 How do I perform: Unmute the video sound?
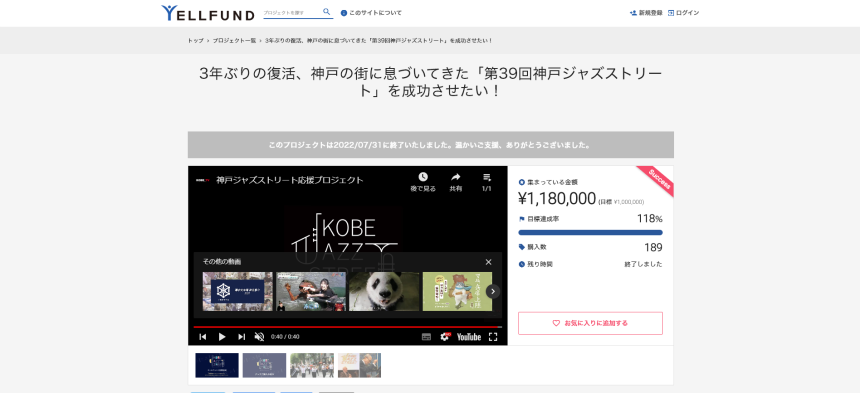pos(259,337)
